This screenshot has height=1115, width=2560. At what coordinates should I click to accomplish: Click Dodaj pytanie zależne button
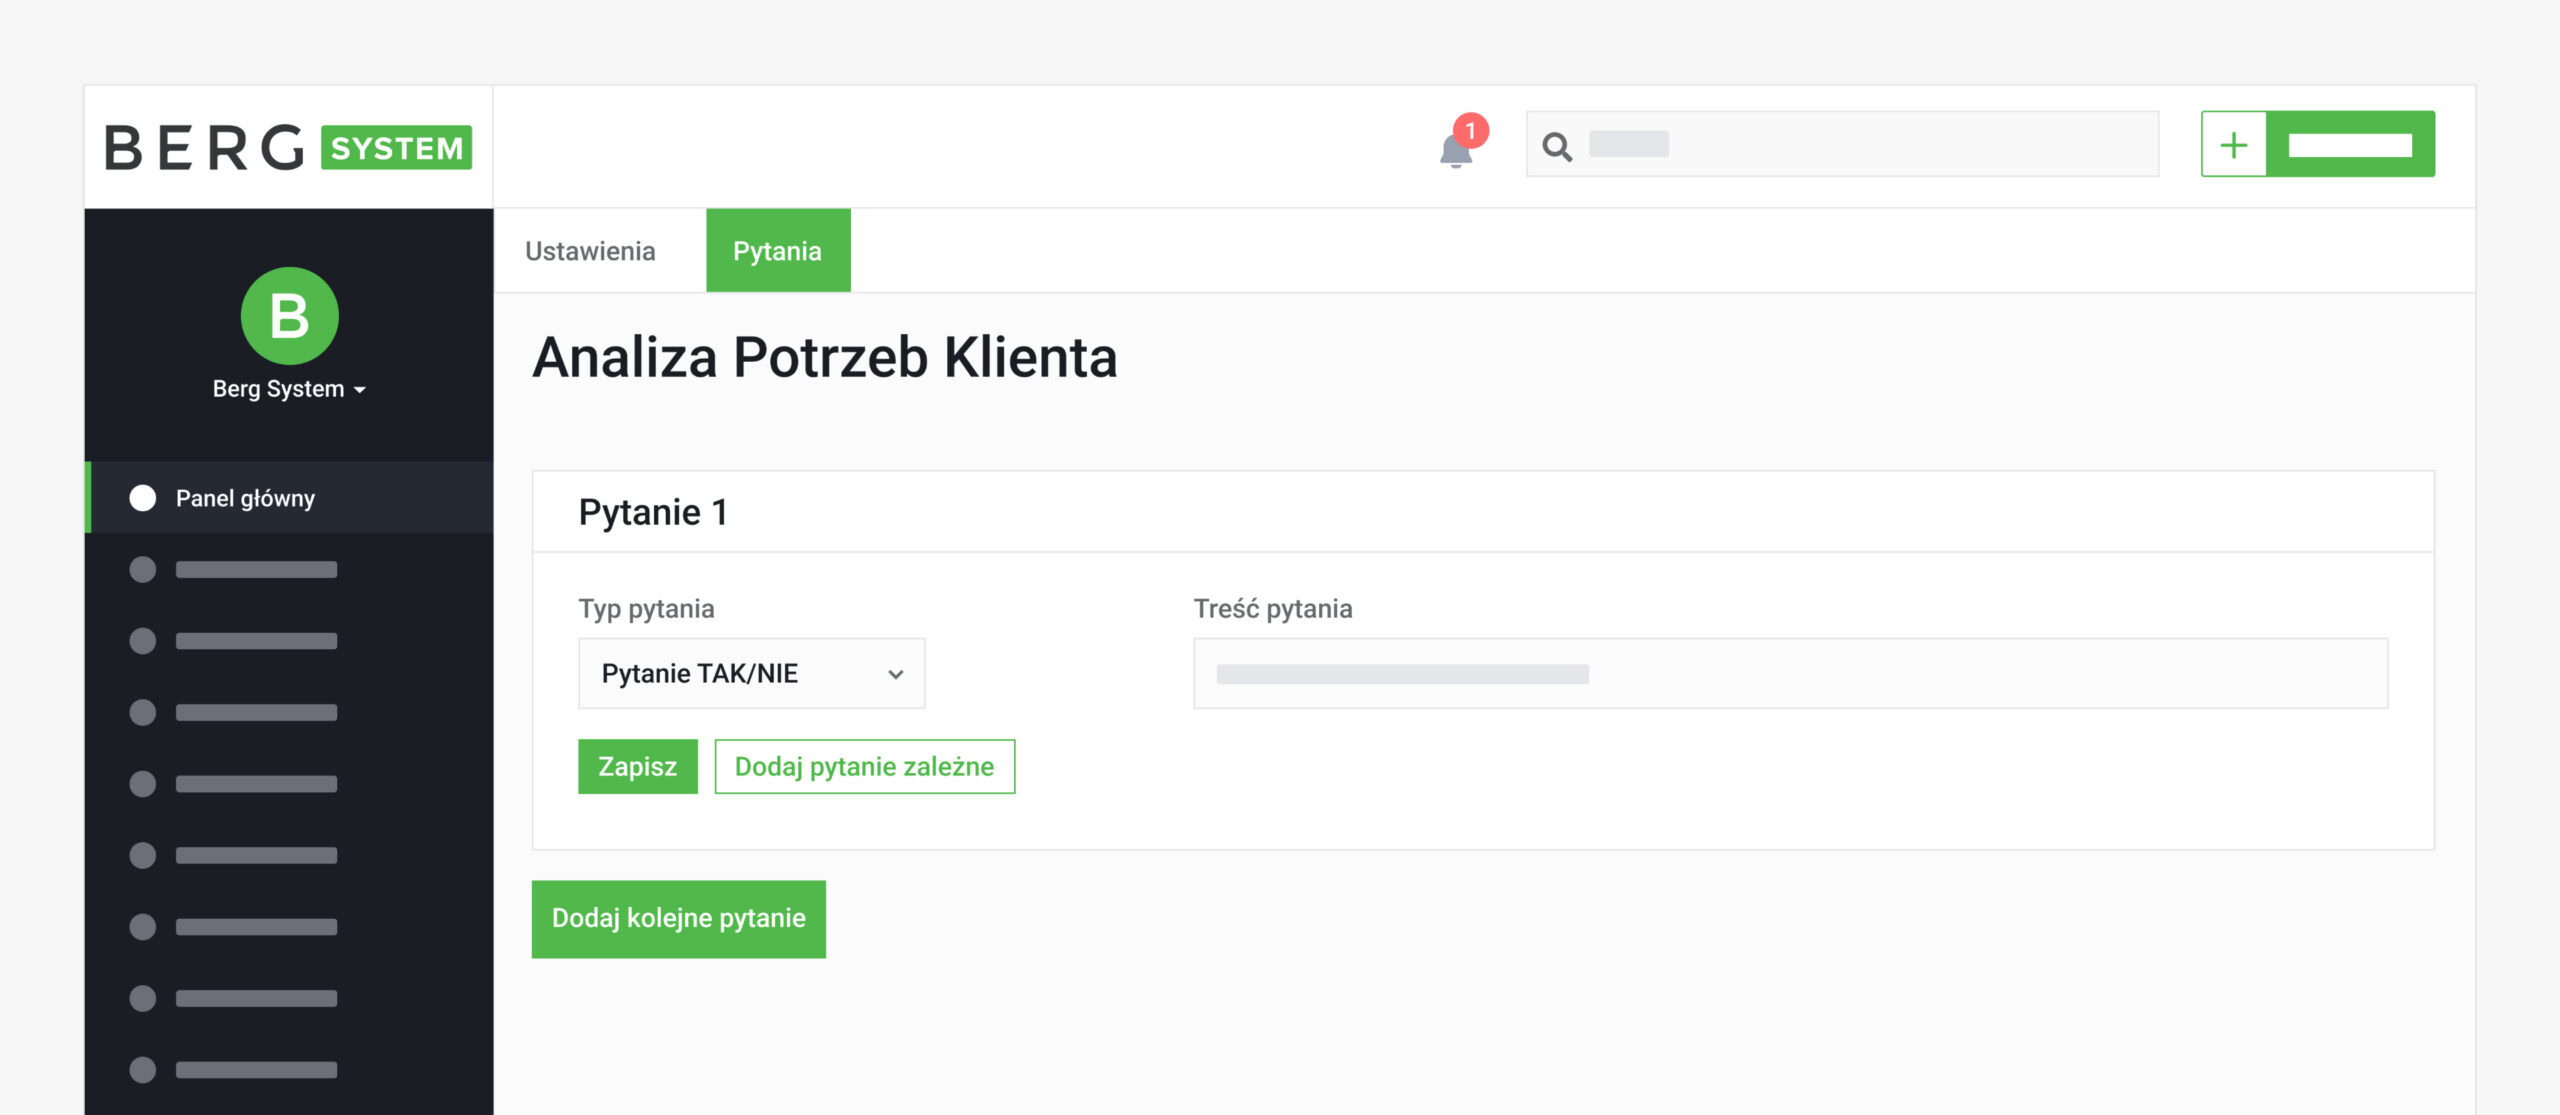(x=865, y=766)
